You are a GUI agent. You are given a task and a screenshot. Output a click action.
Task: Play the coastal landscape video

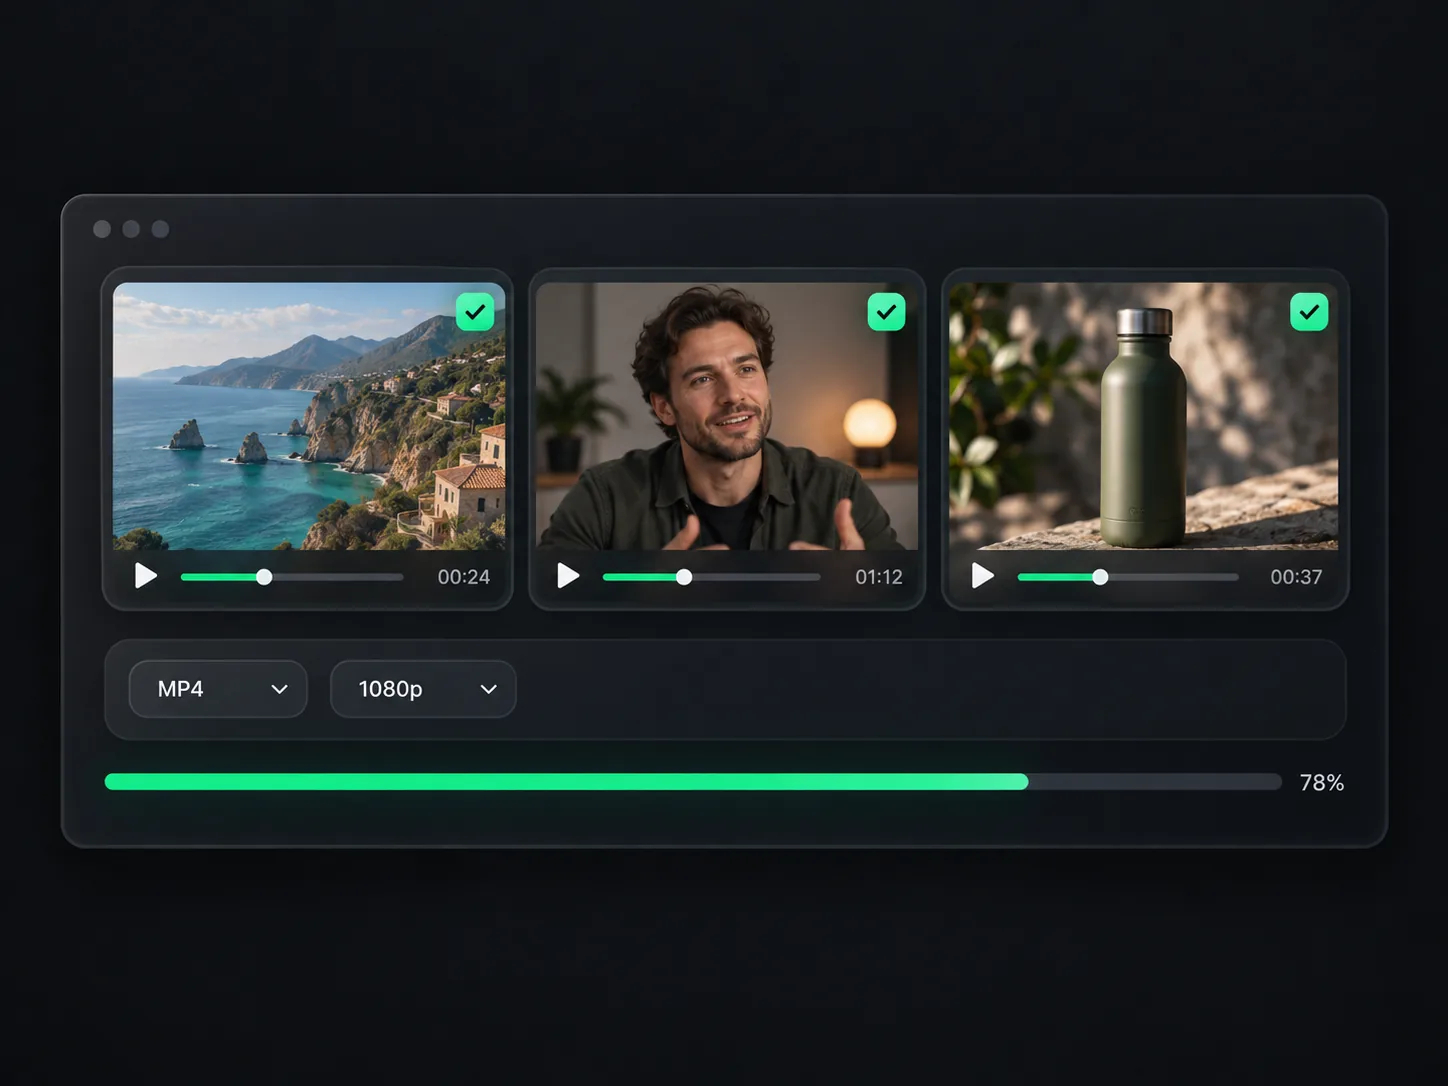[146, 576]
